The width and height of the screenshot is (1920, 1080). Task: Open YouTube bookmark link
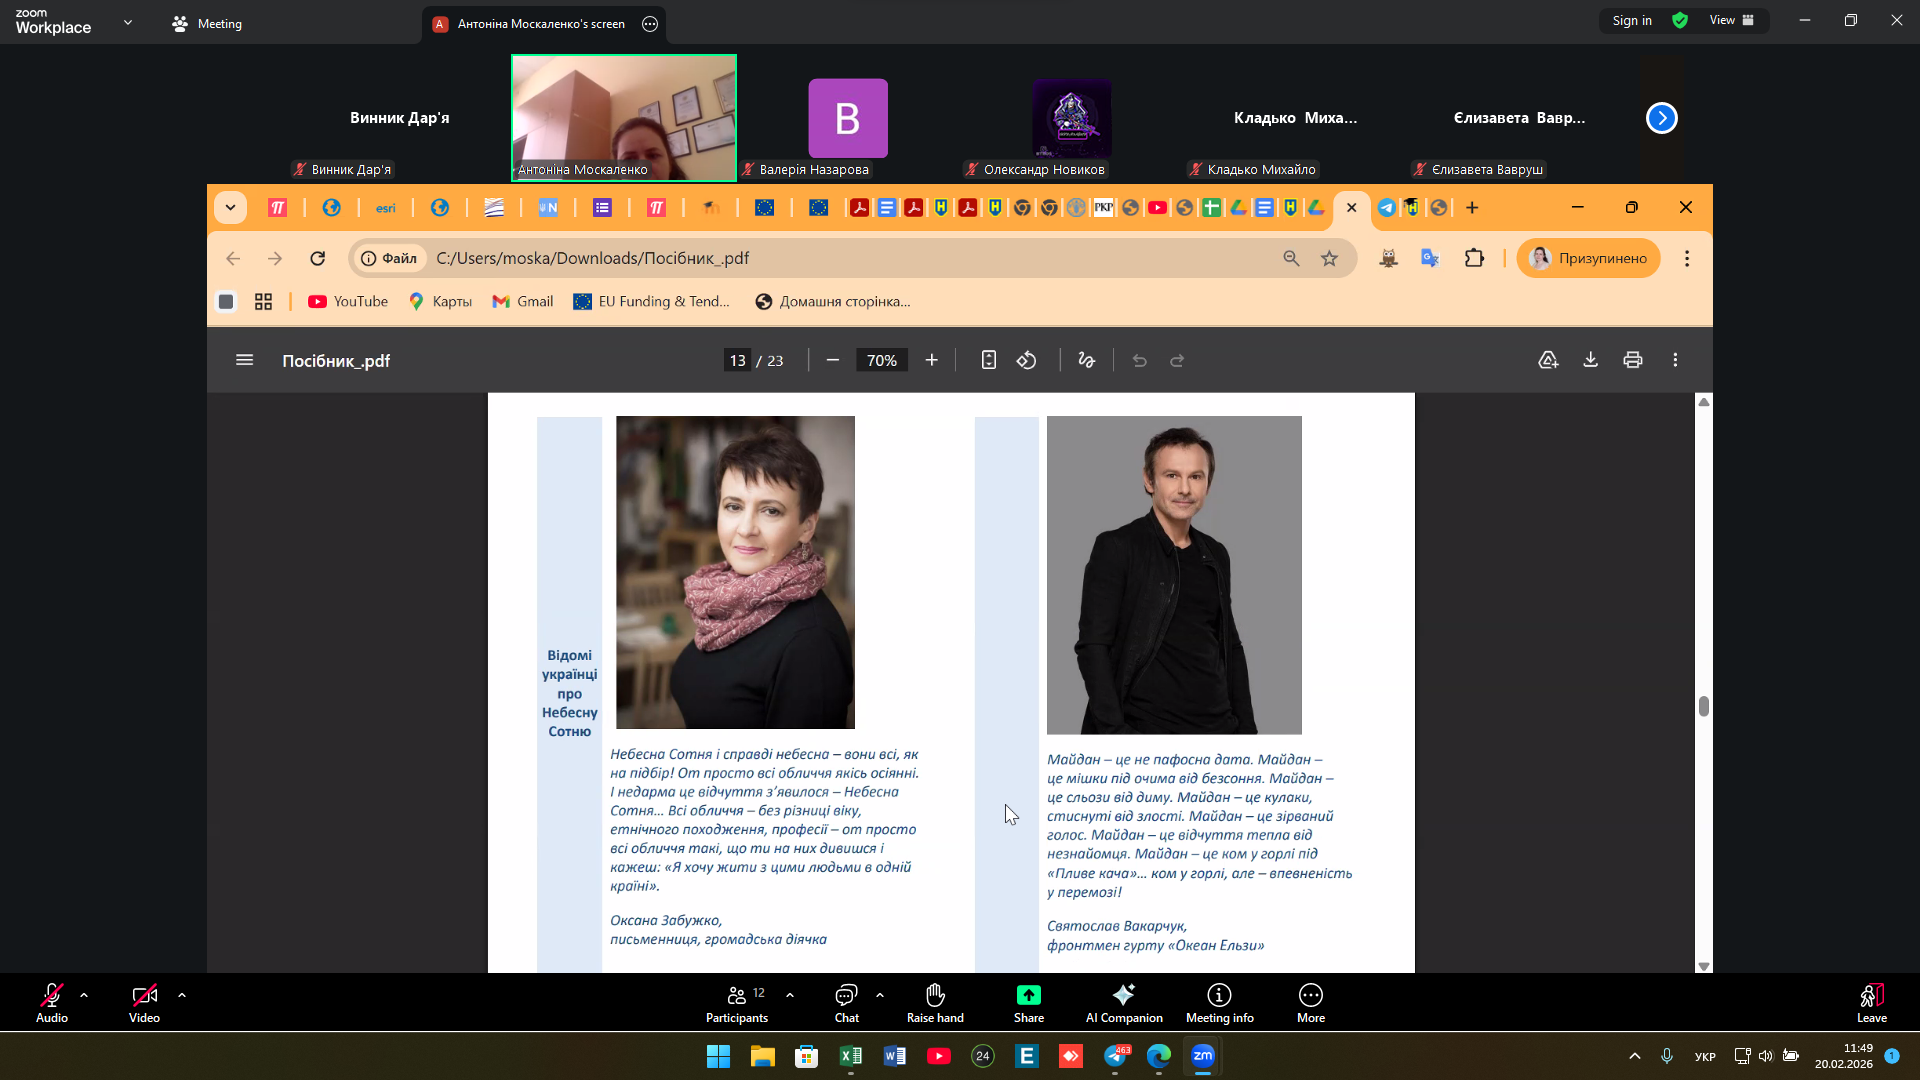[x=348, y=302]
